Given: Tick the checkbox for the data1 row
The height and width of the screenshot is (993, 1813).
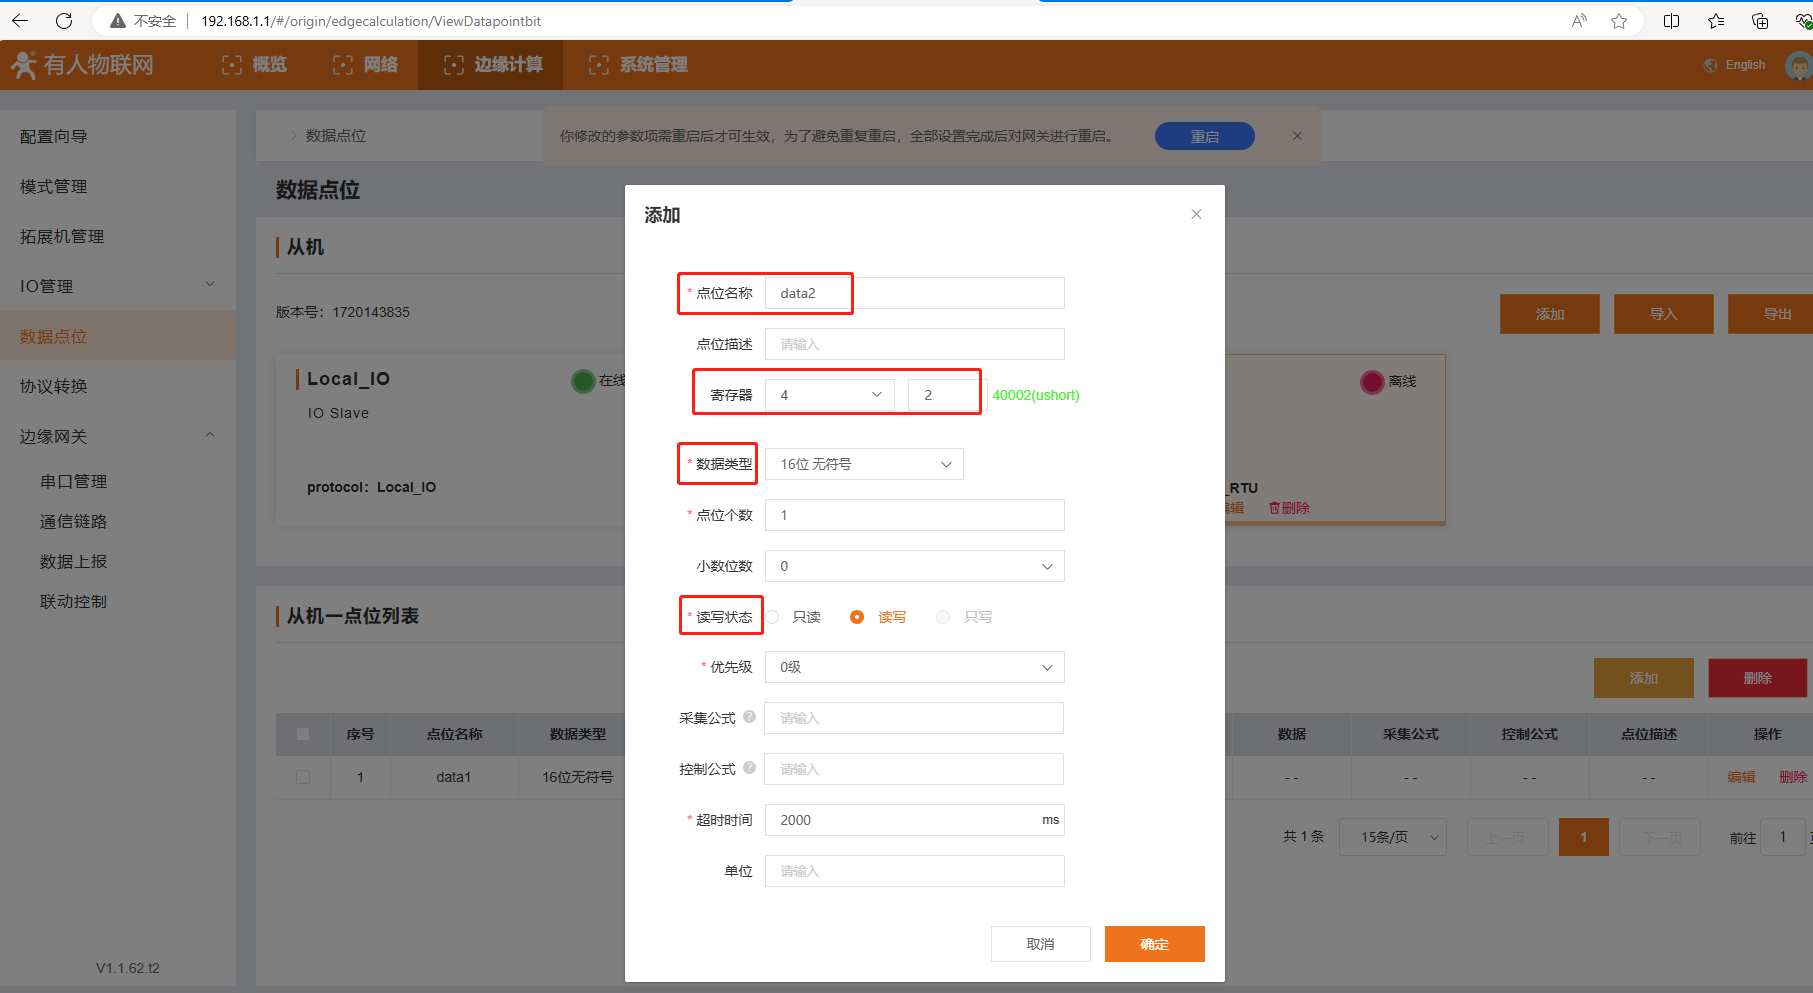Looking at the screenshot, I should [x=303, y=777].
